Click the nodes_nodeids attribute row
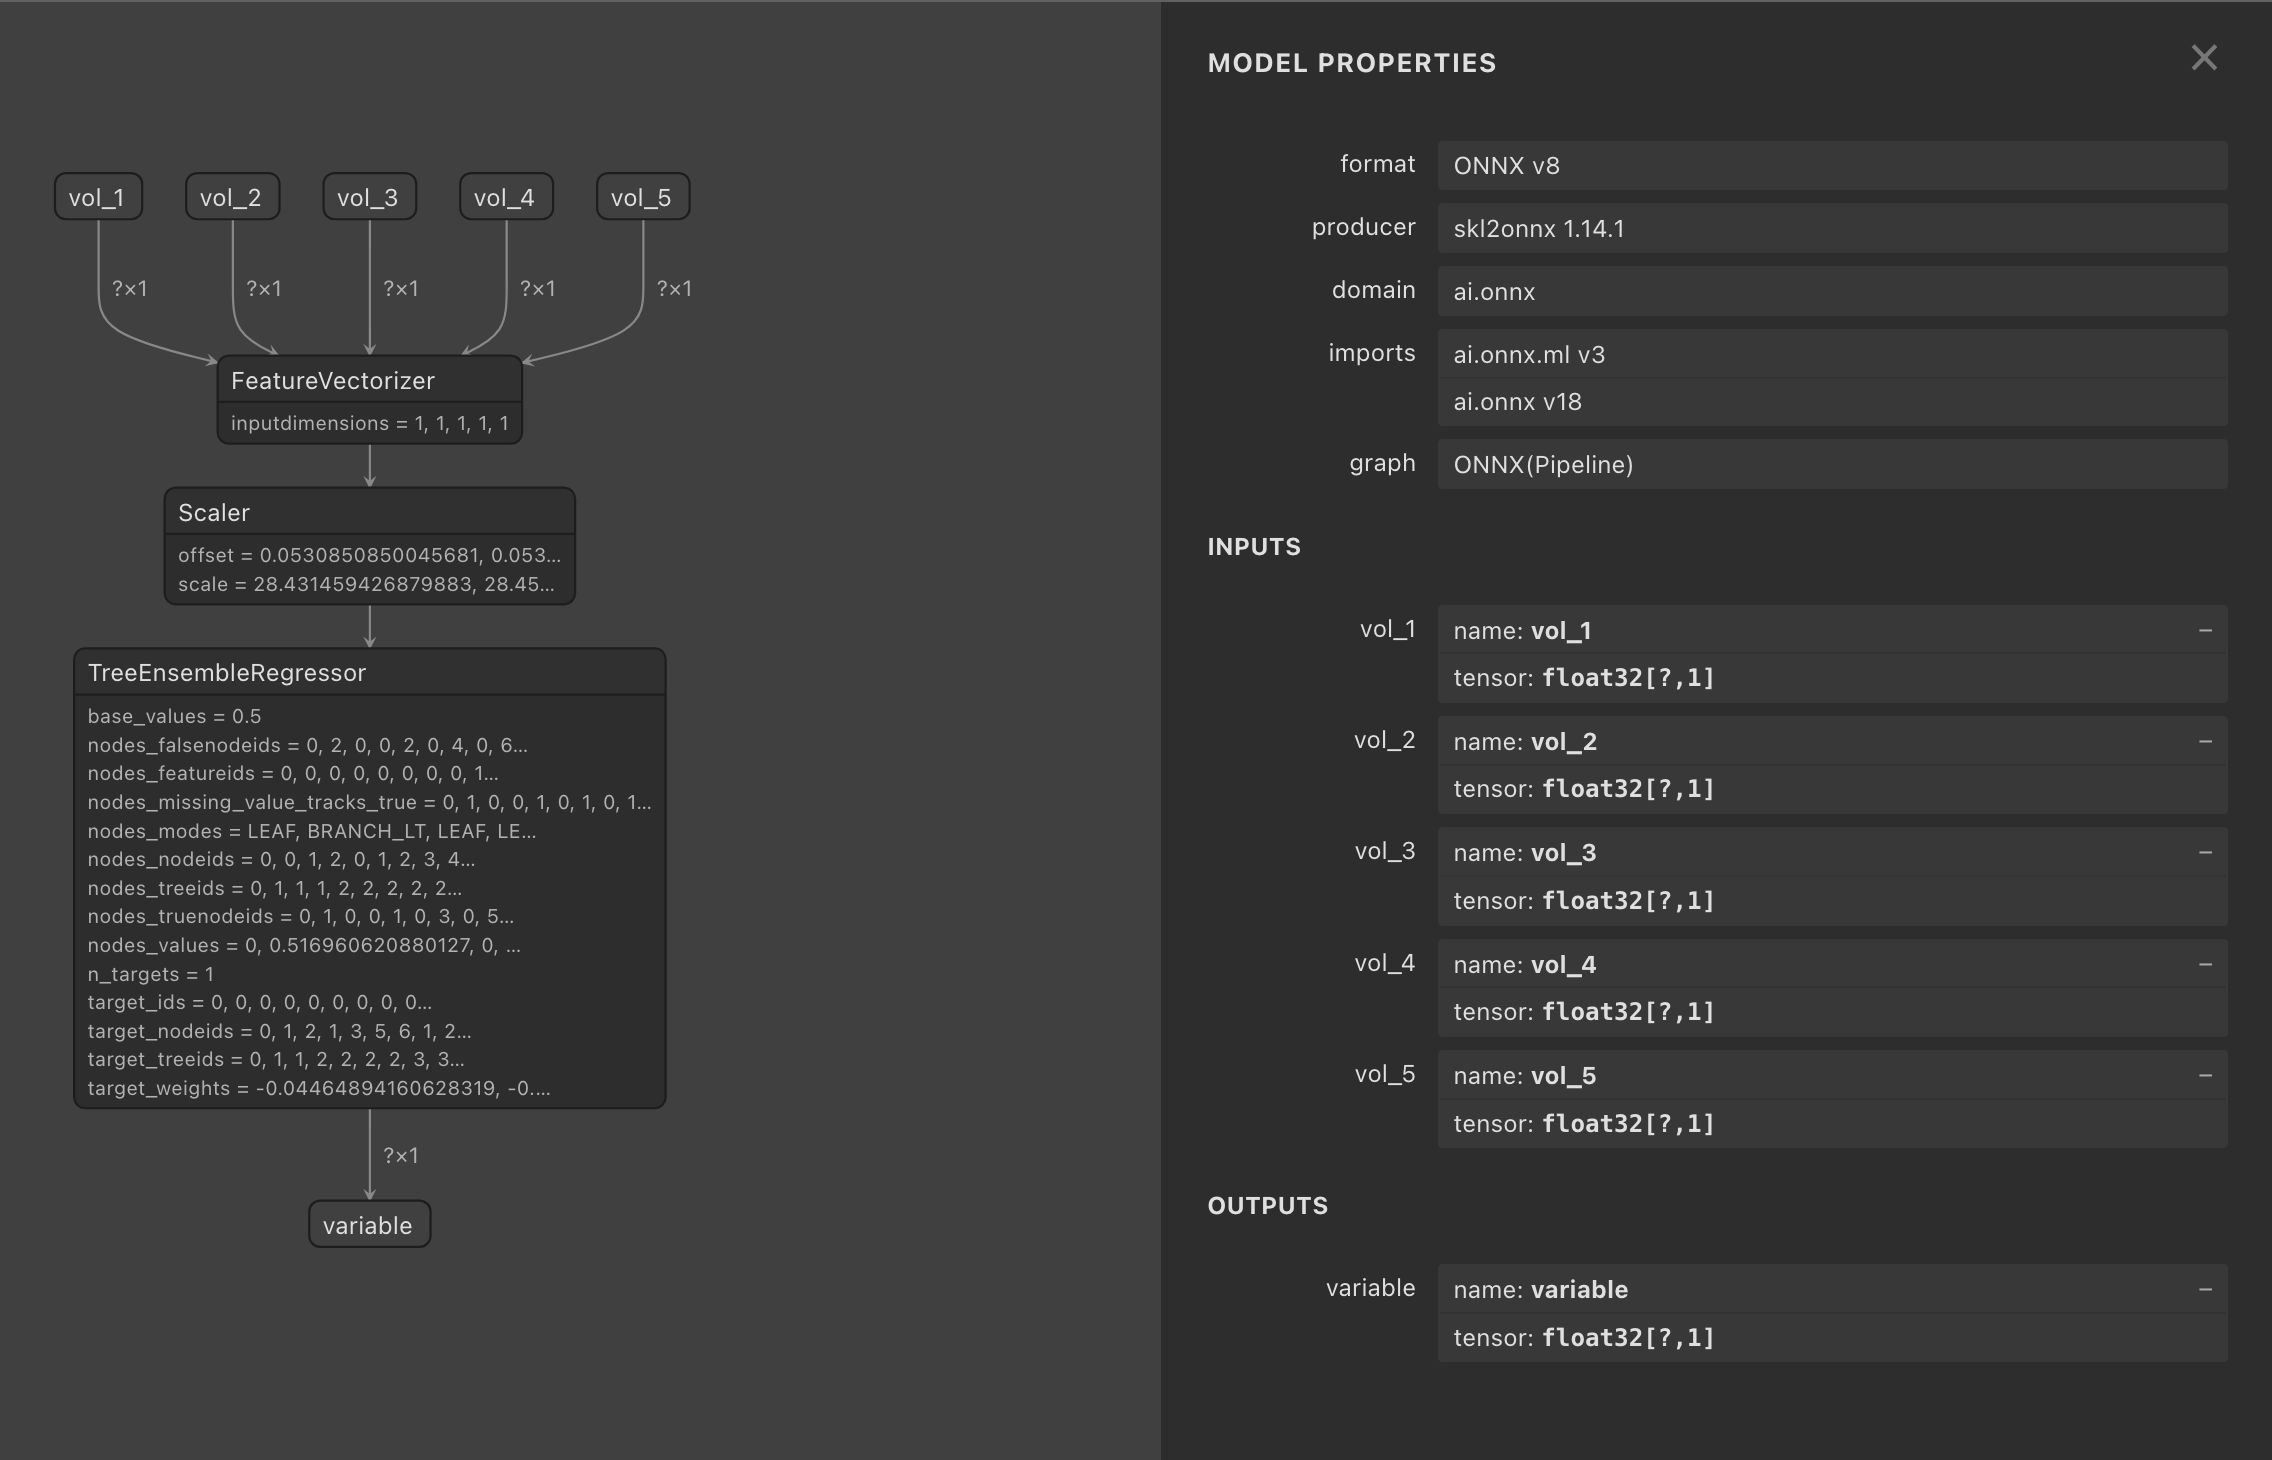This screenshot has height=1460, width=2272. pos(281,860)
